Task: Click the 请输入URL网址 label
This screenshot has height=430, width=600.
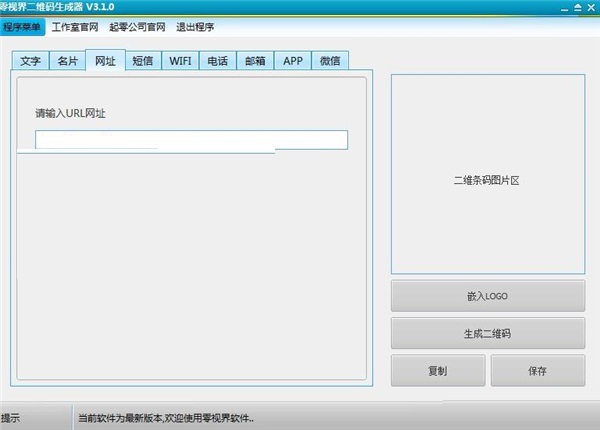Action: (70, 113)
